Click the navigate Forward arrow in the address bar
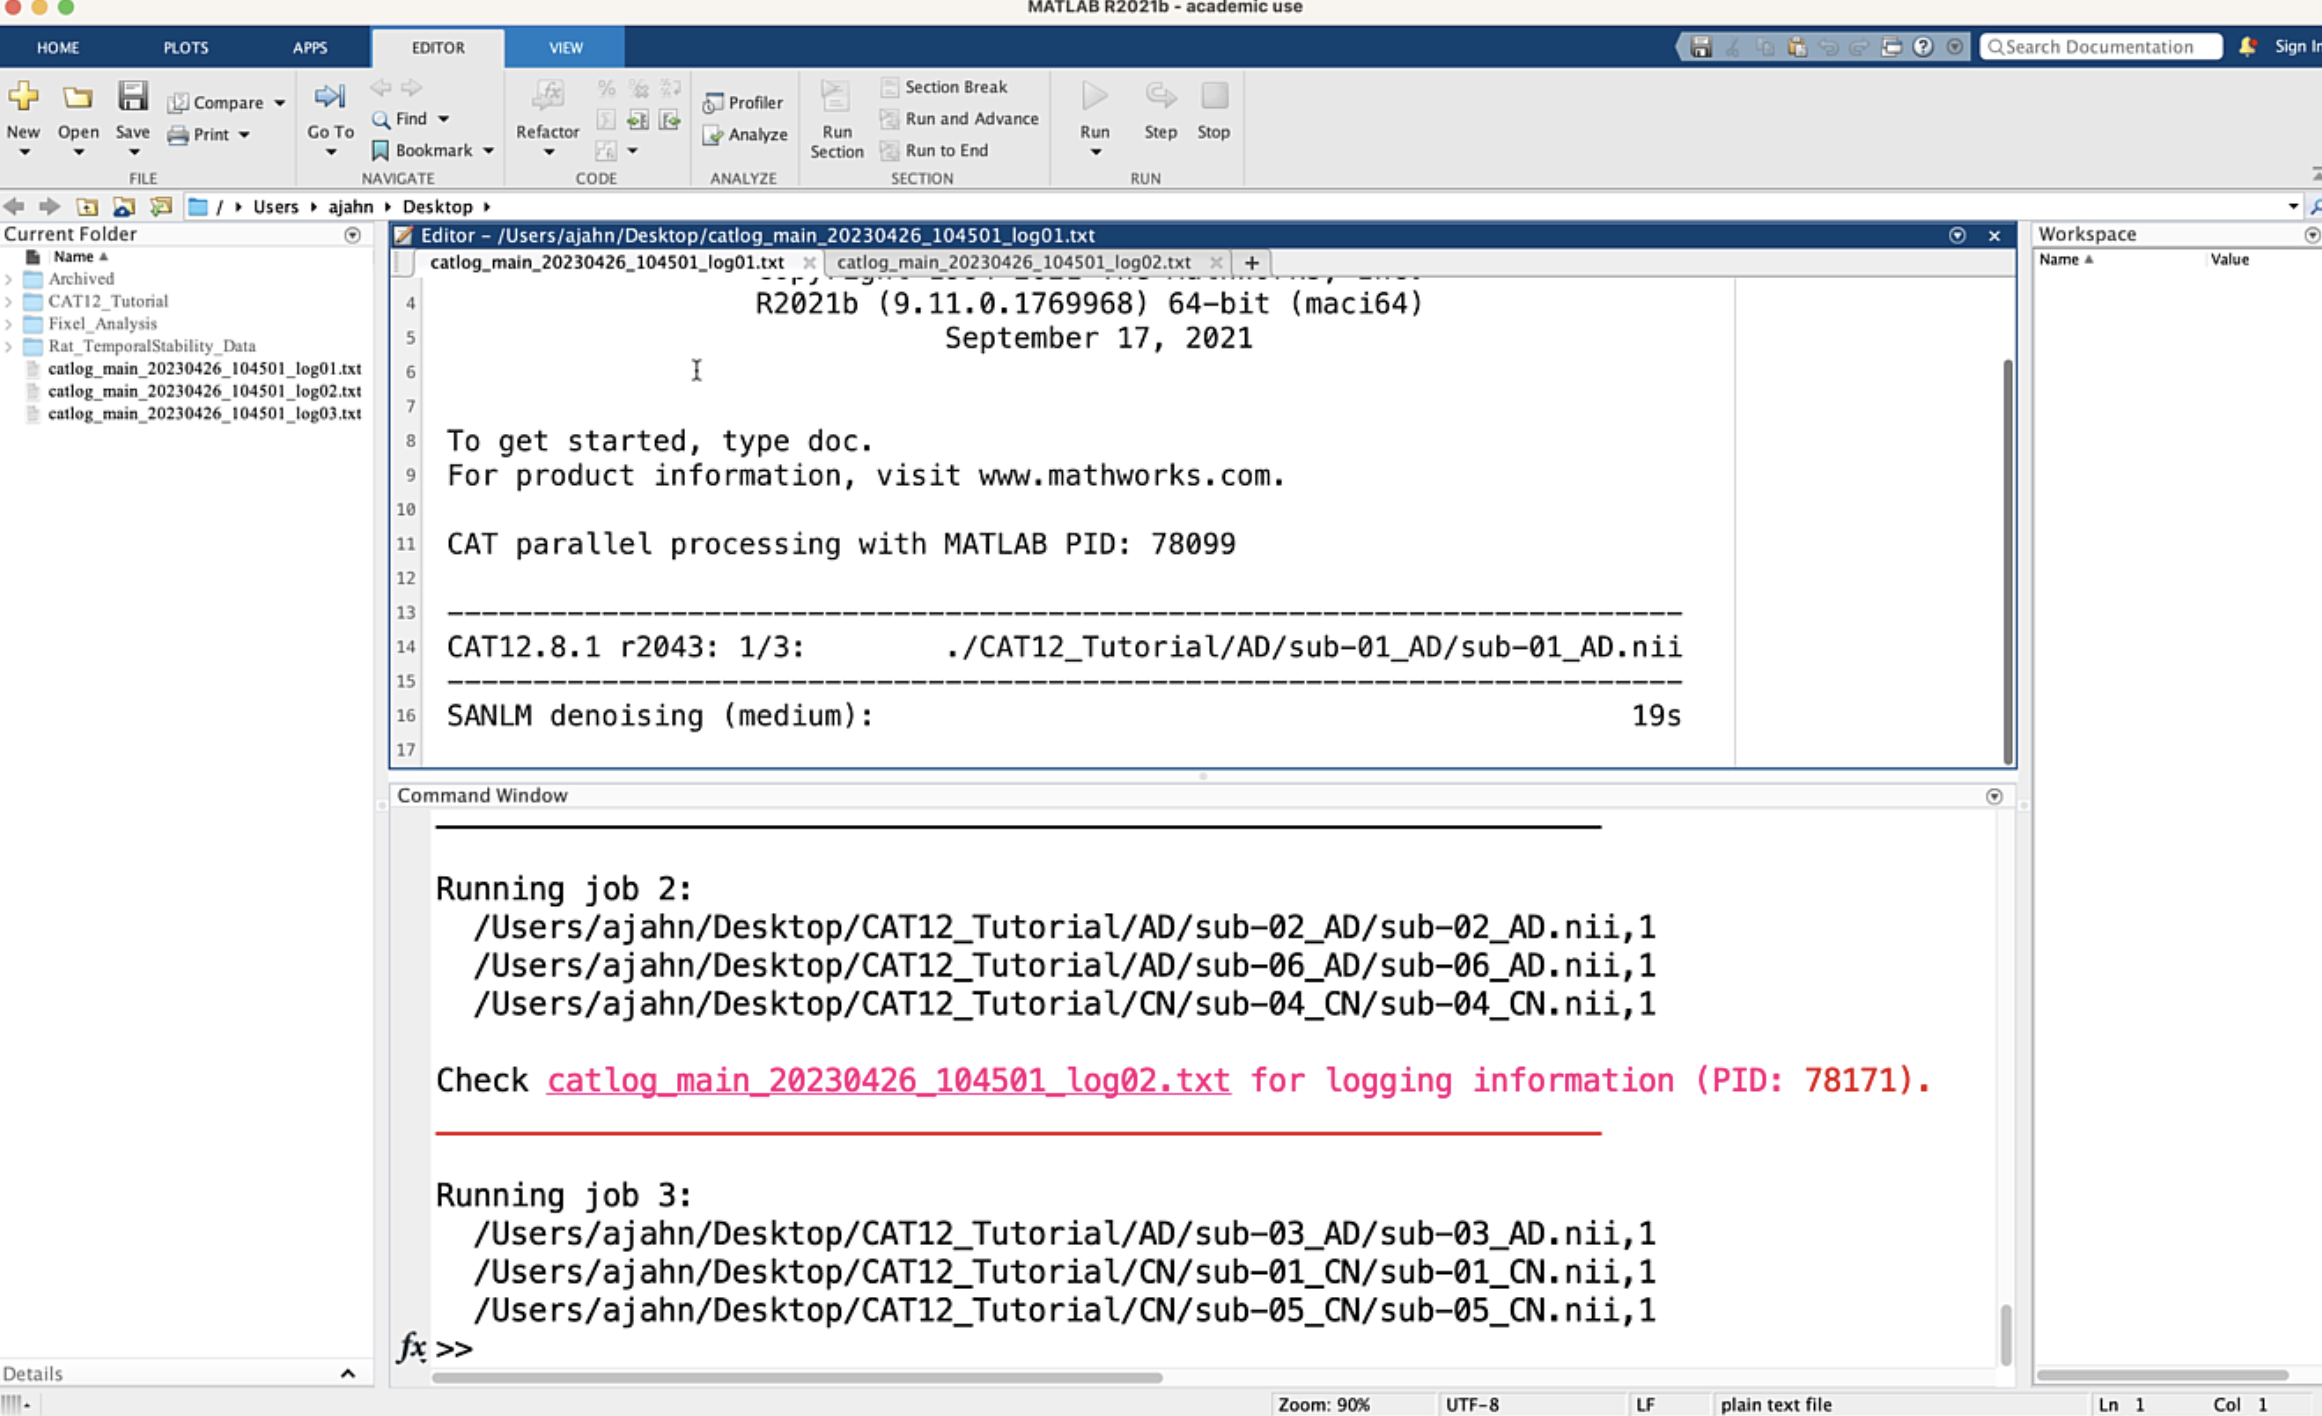This screenshot has width=2322, height=1416. 48,206
